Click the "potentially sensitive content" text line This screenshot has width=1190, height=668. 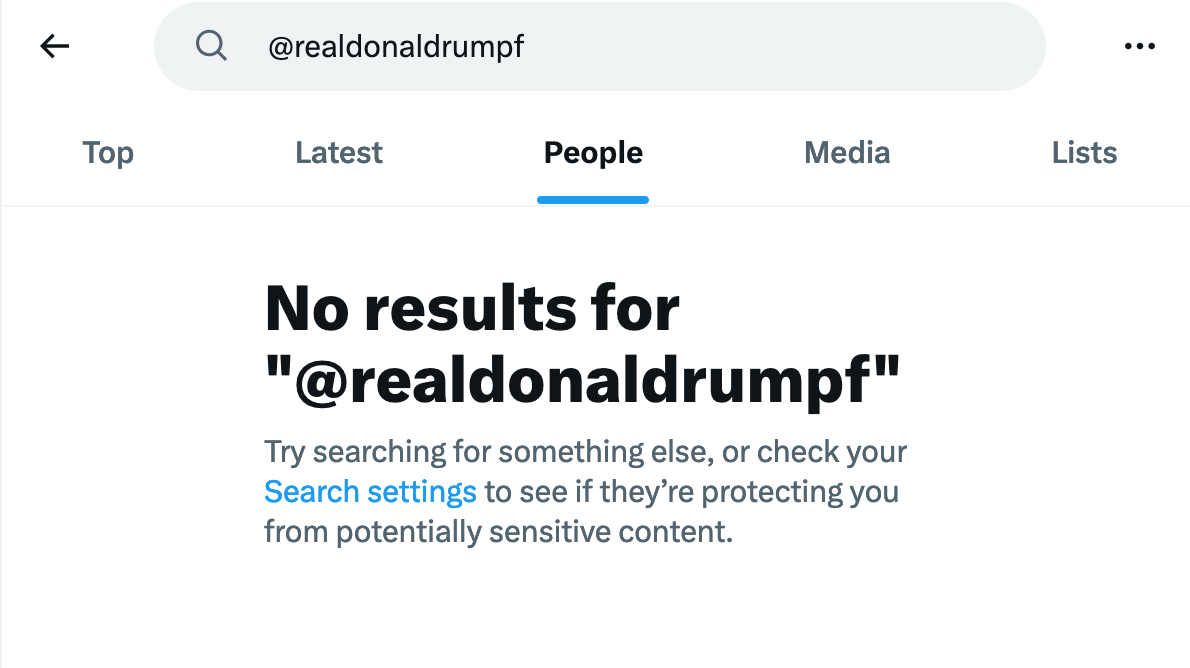498,532
